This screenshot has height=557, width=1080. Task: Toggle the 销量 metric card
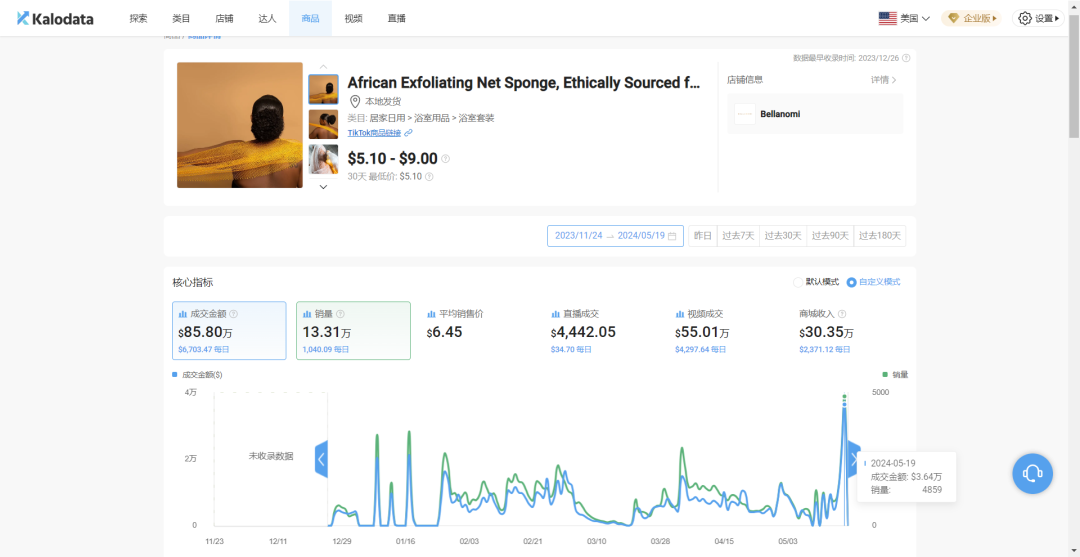tap(353, 330)
